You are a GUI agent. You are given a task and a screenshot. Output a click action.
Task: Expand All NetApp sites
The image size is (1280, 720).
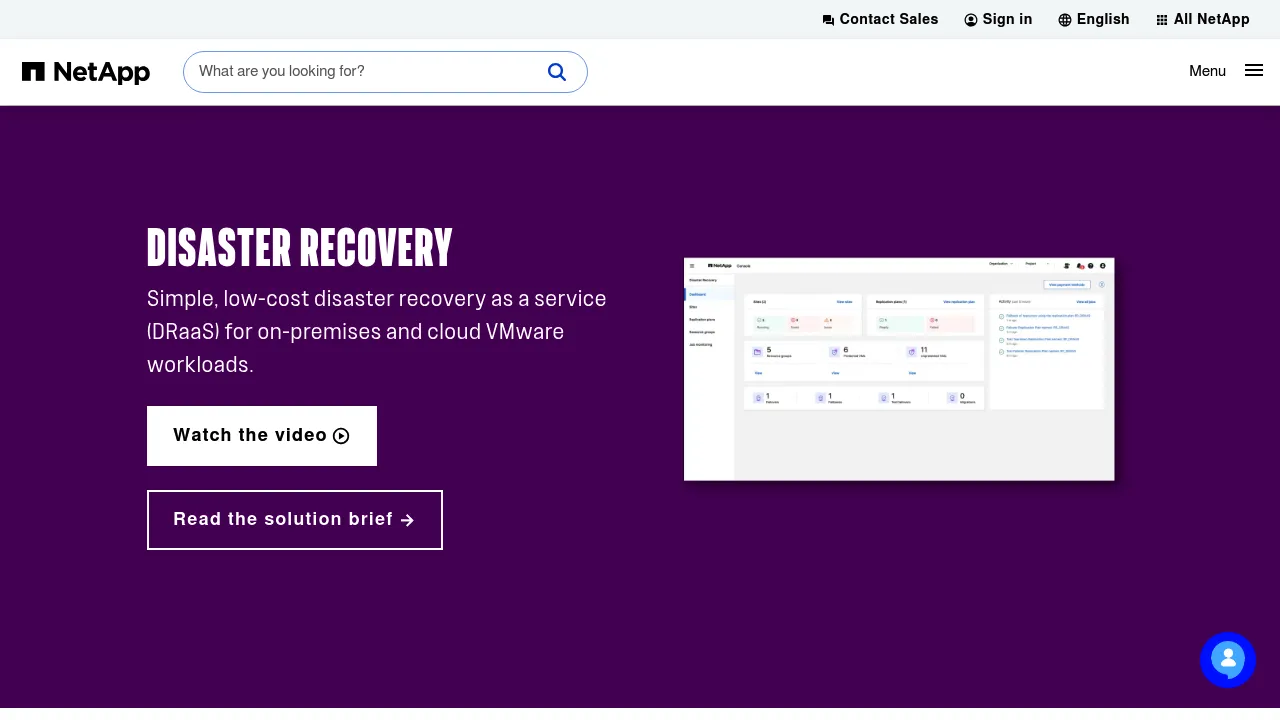(x=1203, y=19)
